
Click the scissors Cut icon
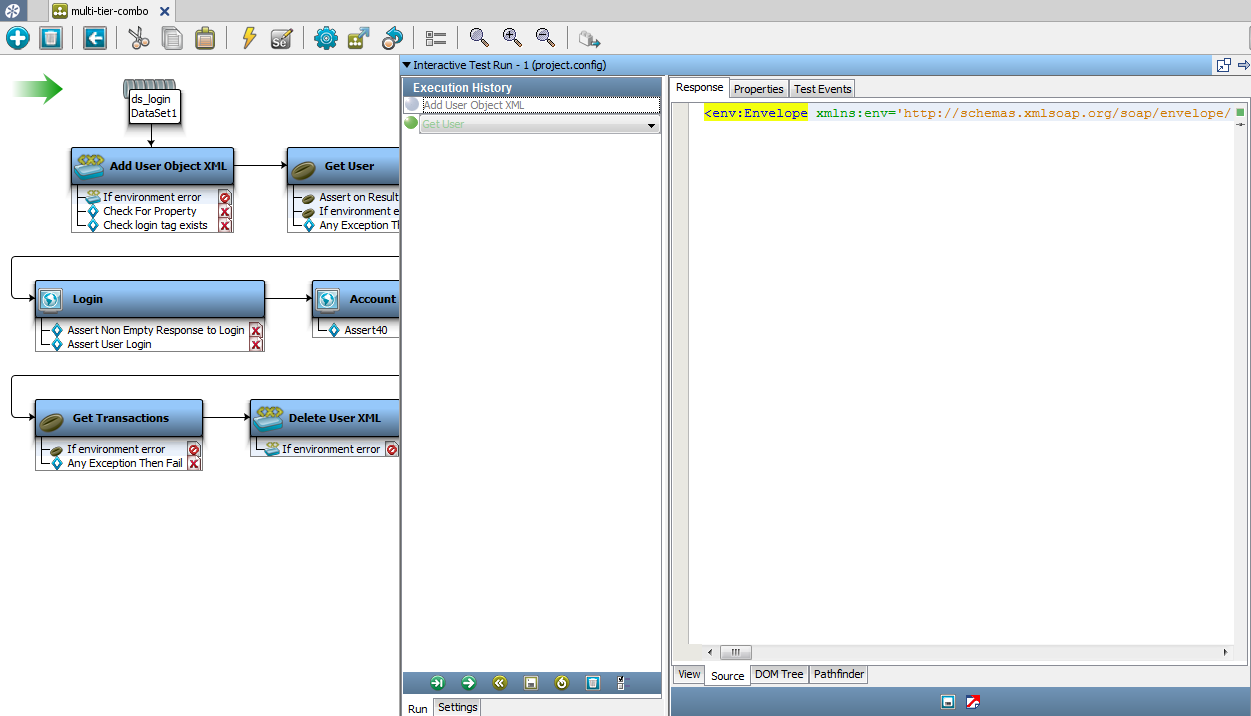click(x=139, y=38)
